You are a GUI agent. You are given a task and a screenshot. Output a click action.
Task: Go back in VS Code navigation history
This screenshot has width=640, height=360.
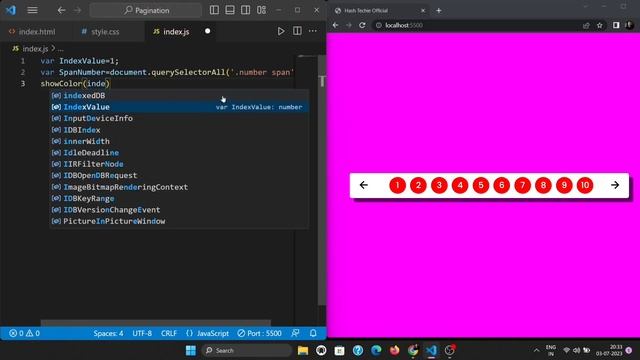point(61,10)
